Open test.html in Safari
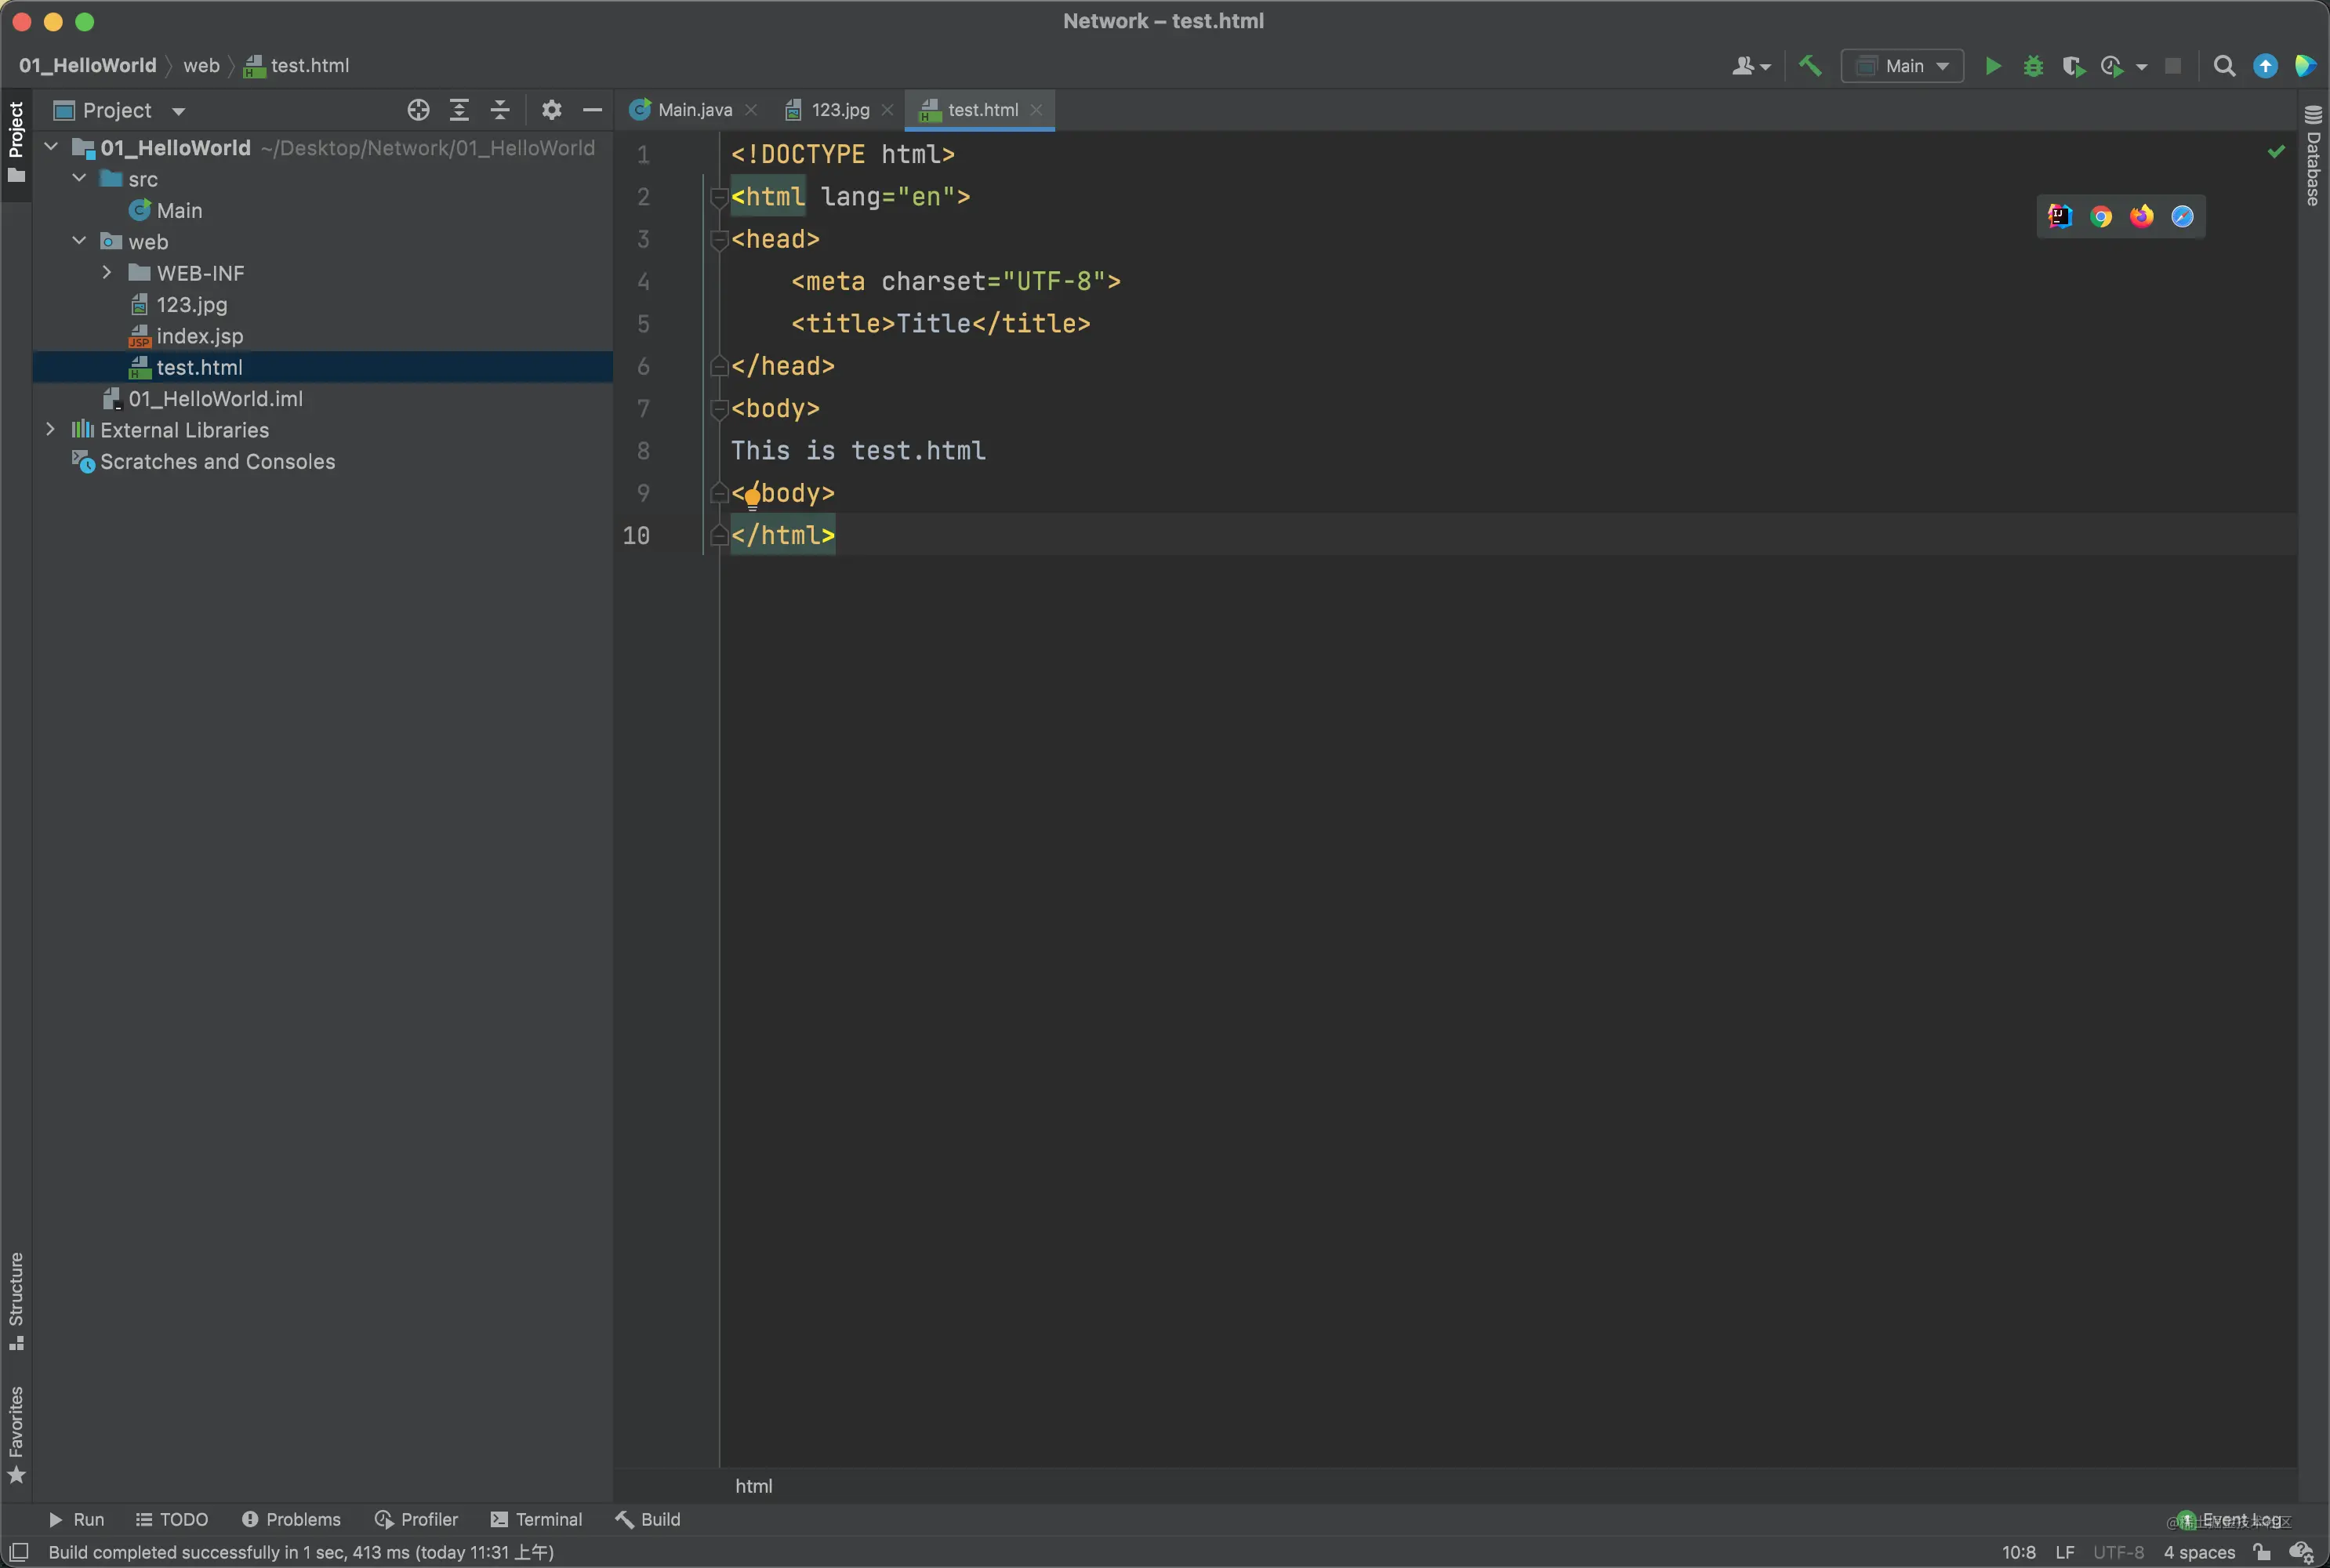The image size is (2330, 1568). (2182, 216)
